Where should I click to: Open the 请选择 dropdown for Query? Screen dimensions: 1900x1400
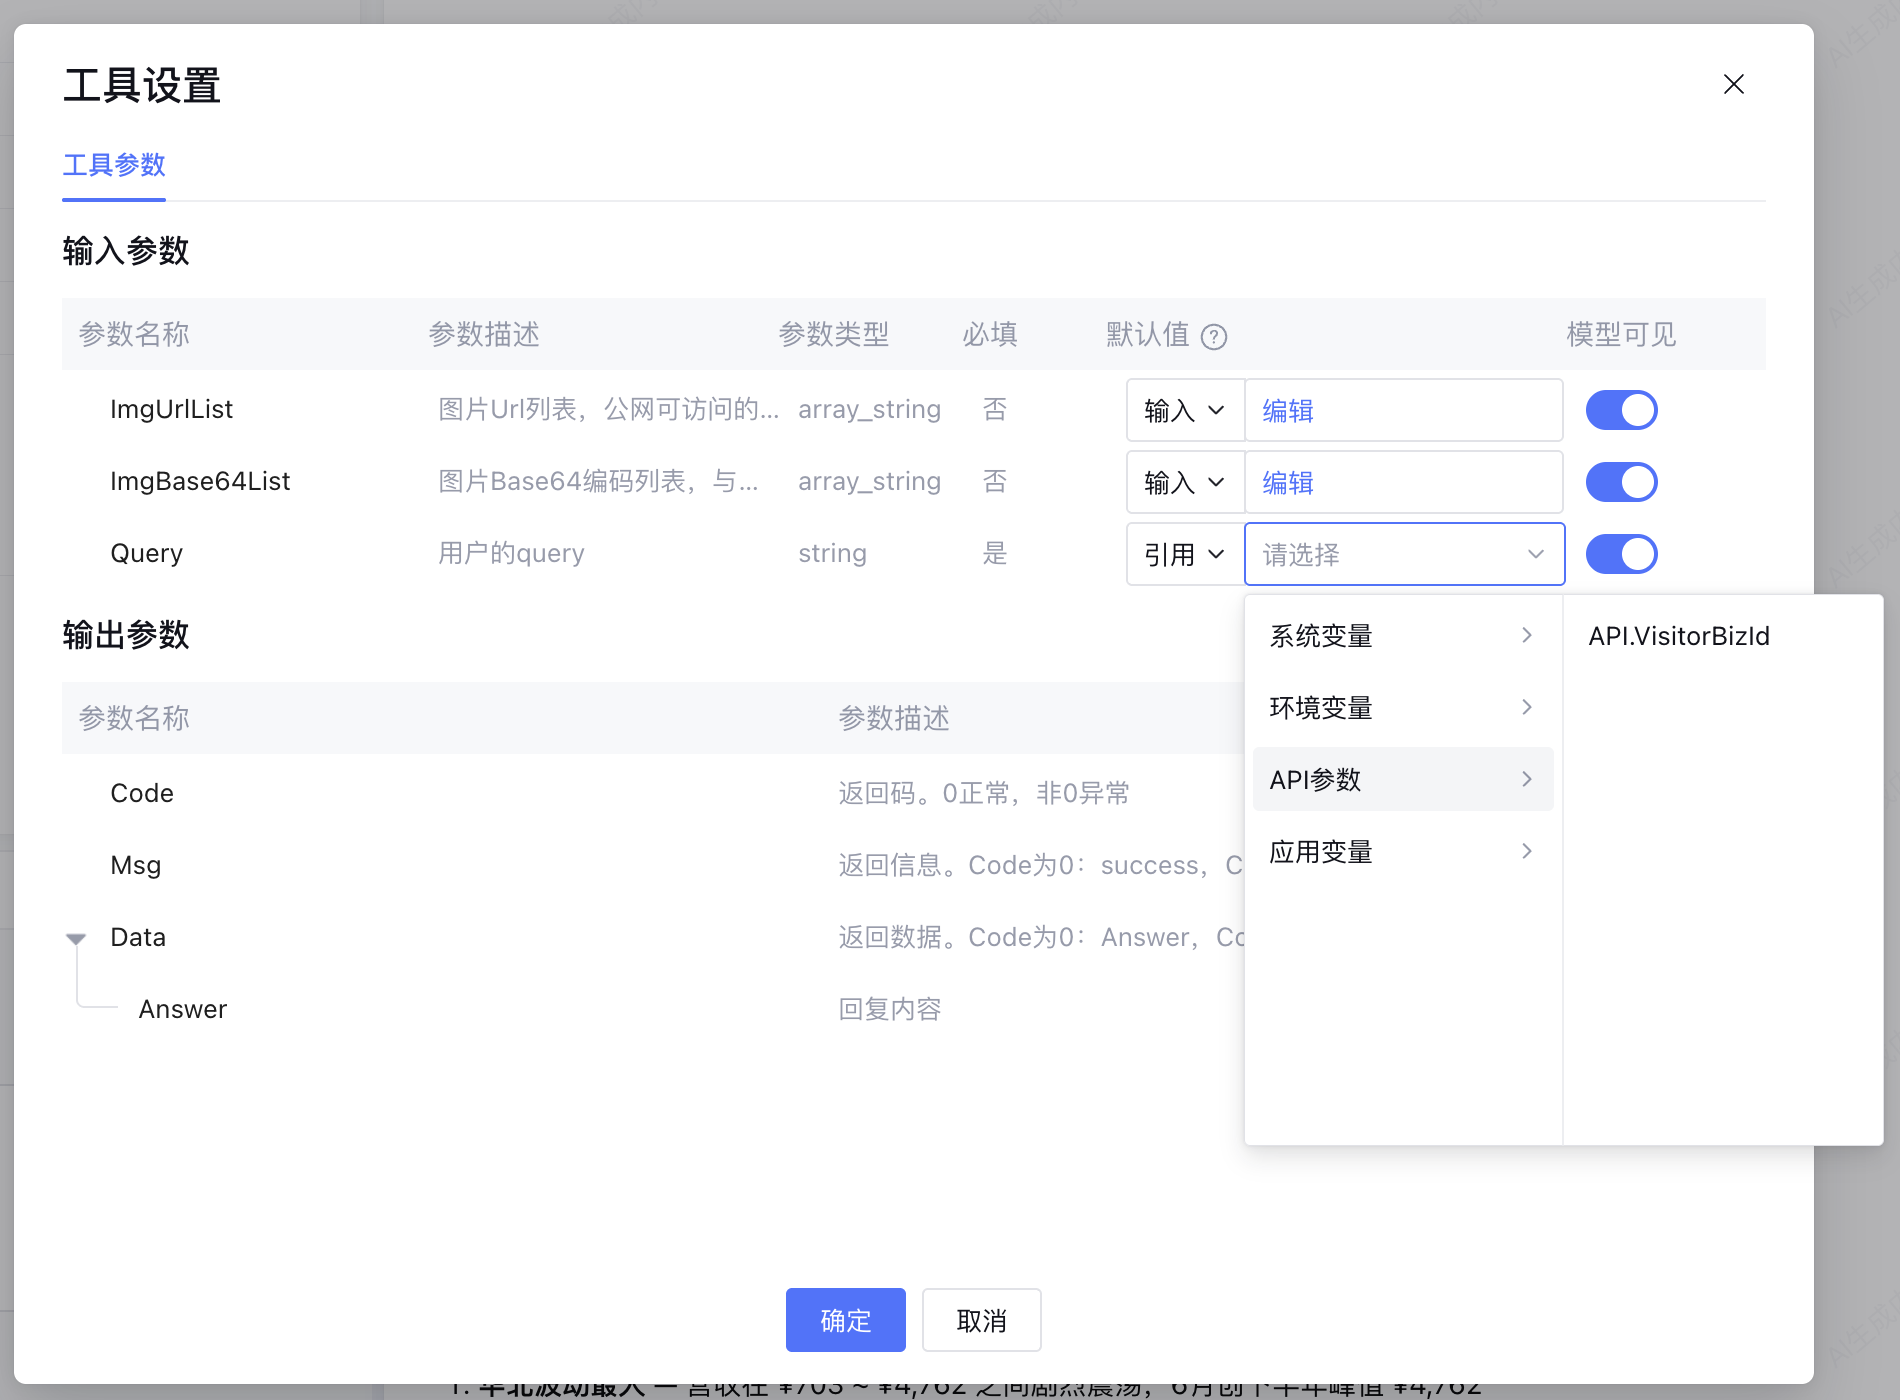coord(1404,554)
